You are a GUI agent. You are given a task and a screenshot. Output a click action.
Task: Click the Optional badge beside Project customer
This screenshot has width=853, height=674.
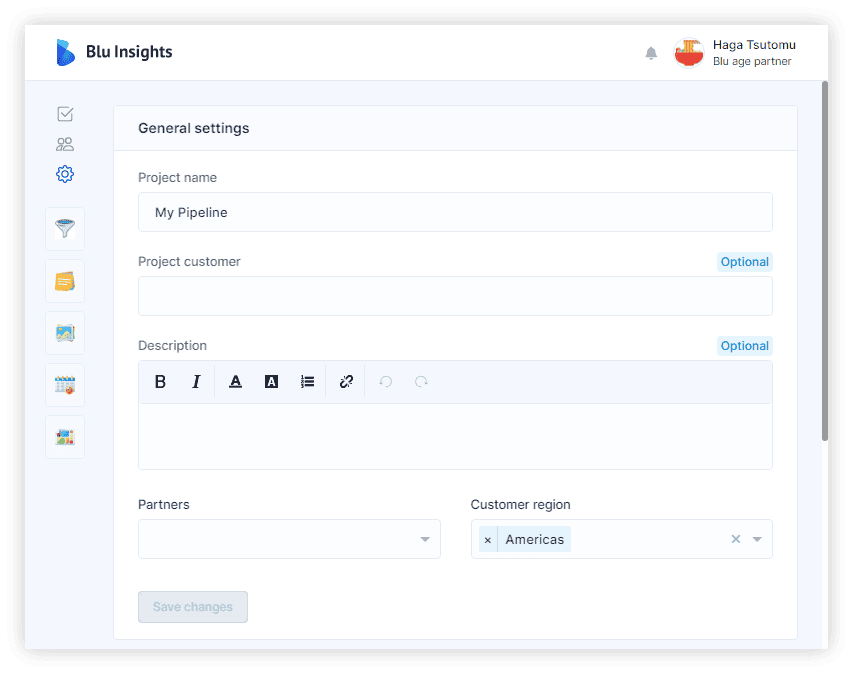click(744, 262)
